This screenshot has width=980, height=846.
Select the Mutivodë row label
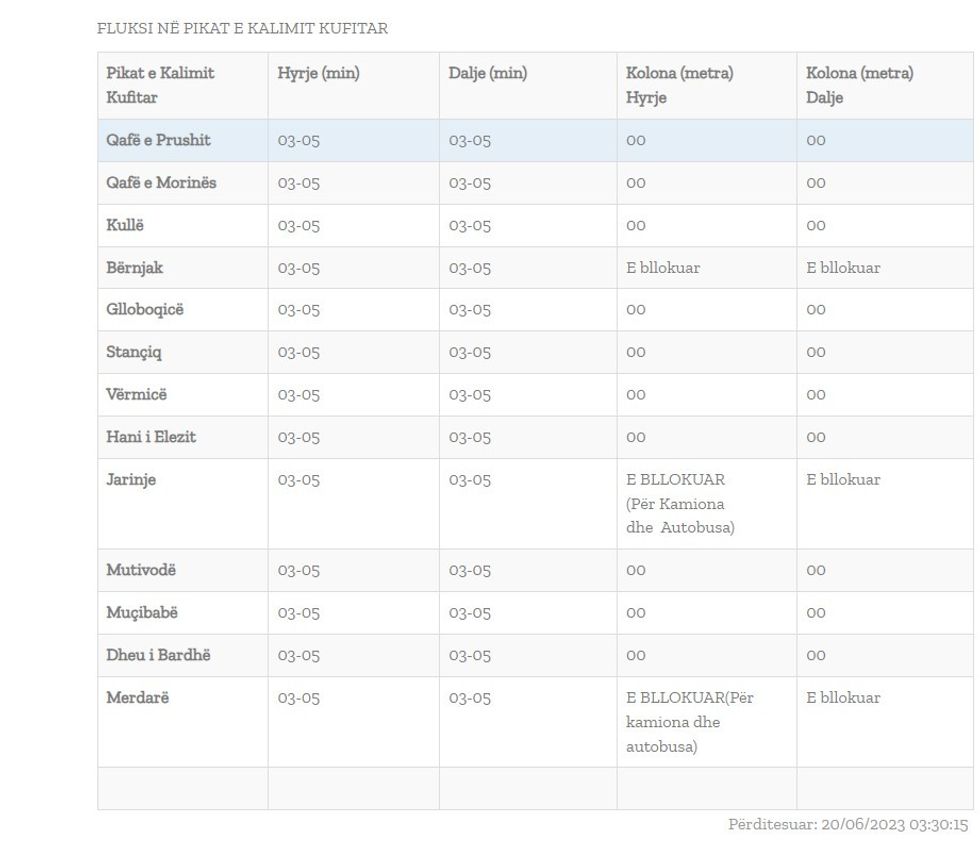point(141,570)
